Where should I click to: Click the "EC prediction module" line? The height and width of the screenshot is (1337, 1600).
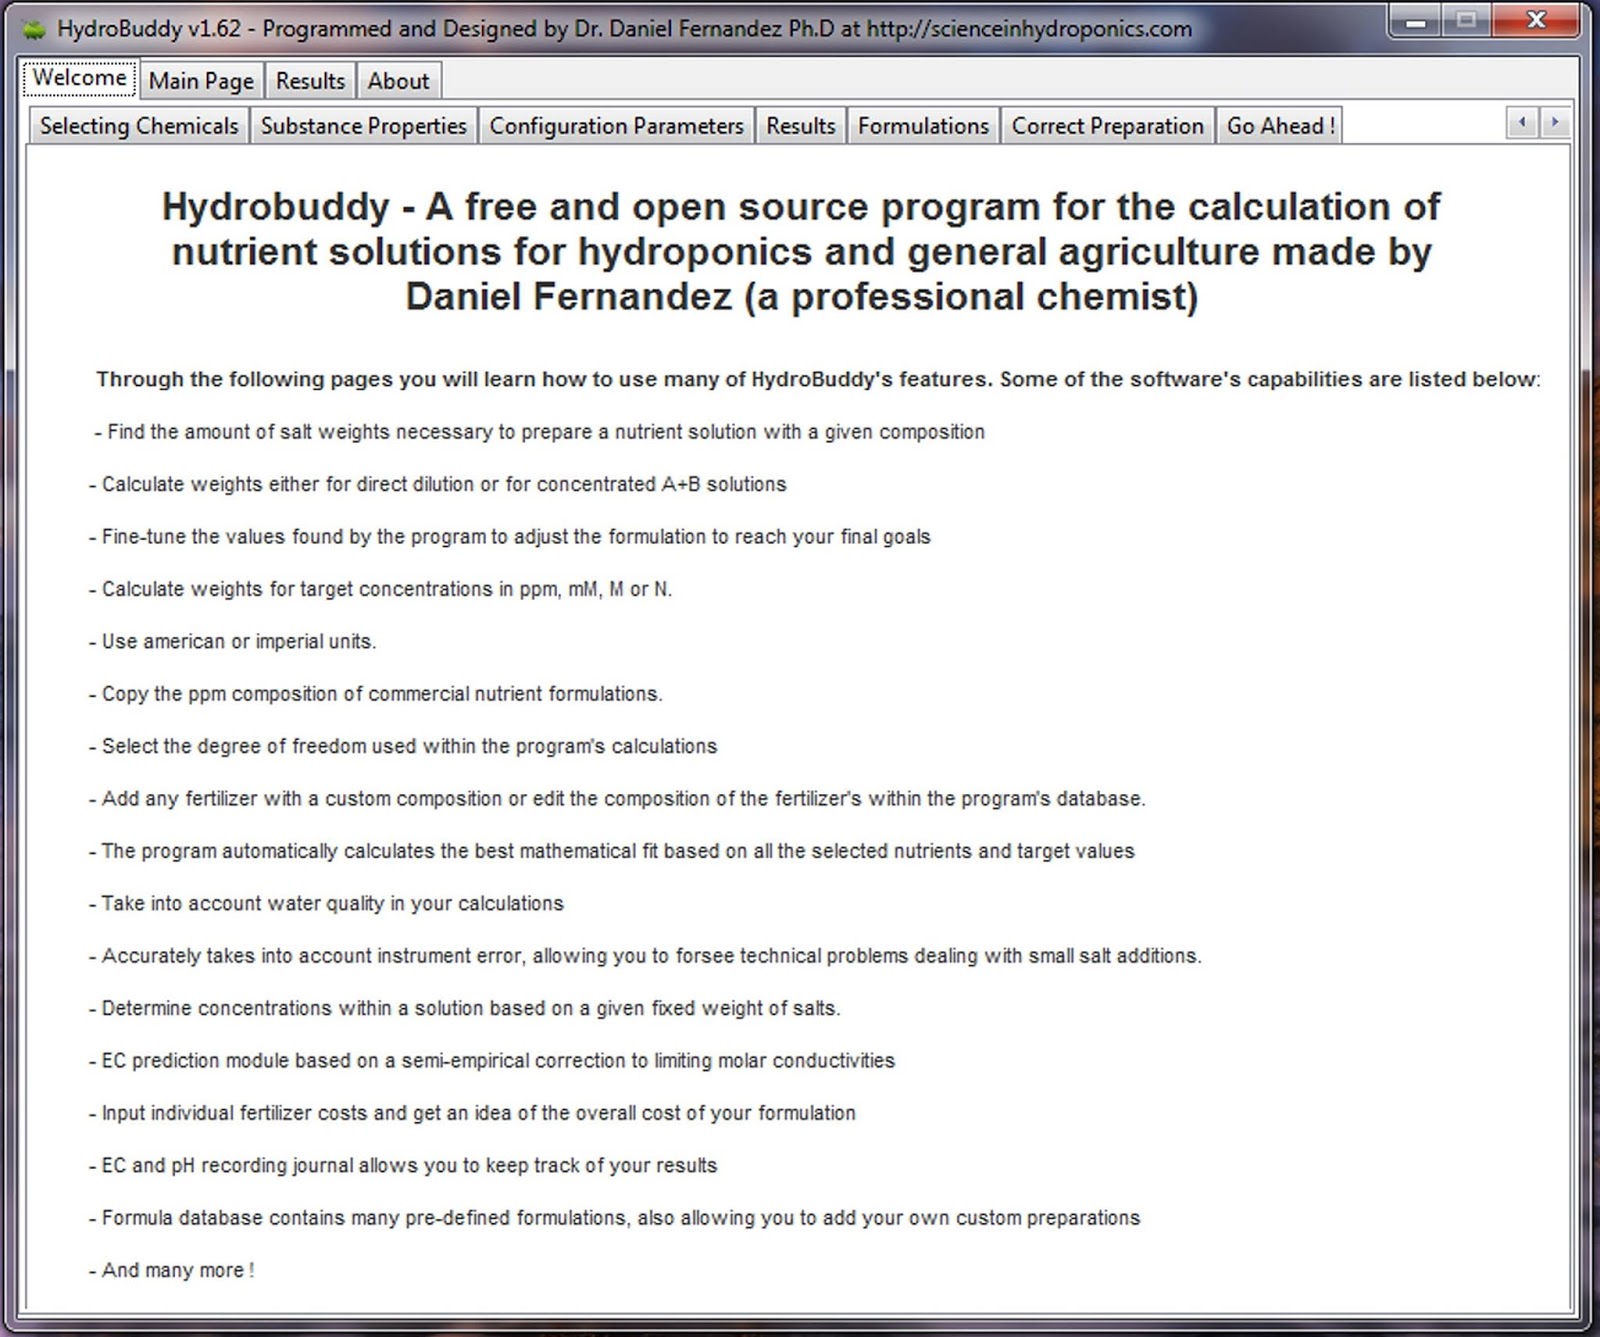point(491,1061)
